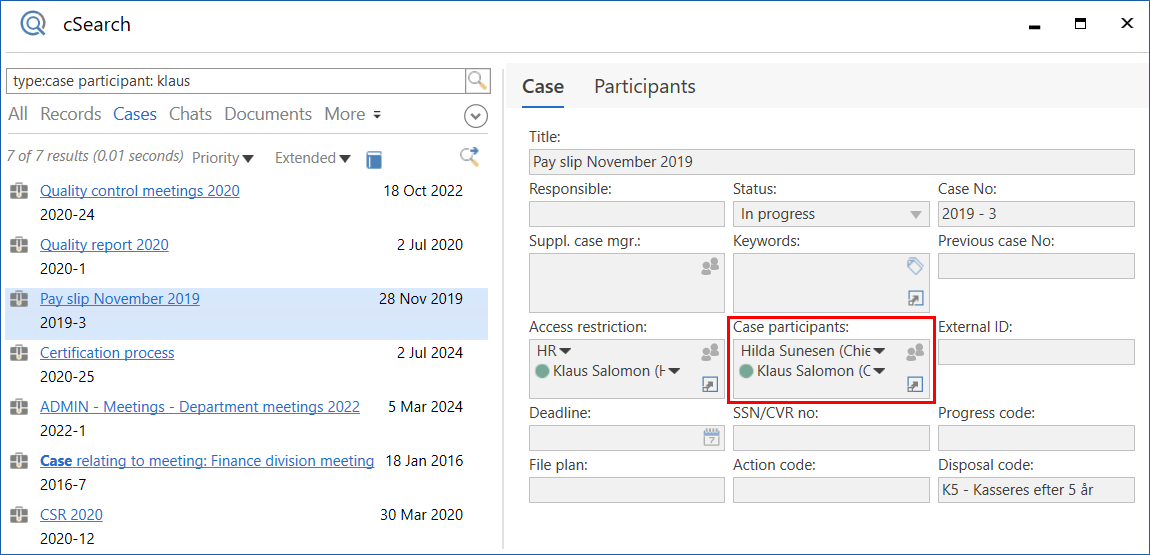Click the refresh search icon above results

(469, 157)
